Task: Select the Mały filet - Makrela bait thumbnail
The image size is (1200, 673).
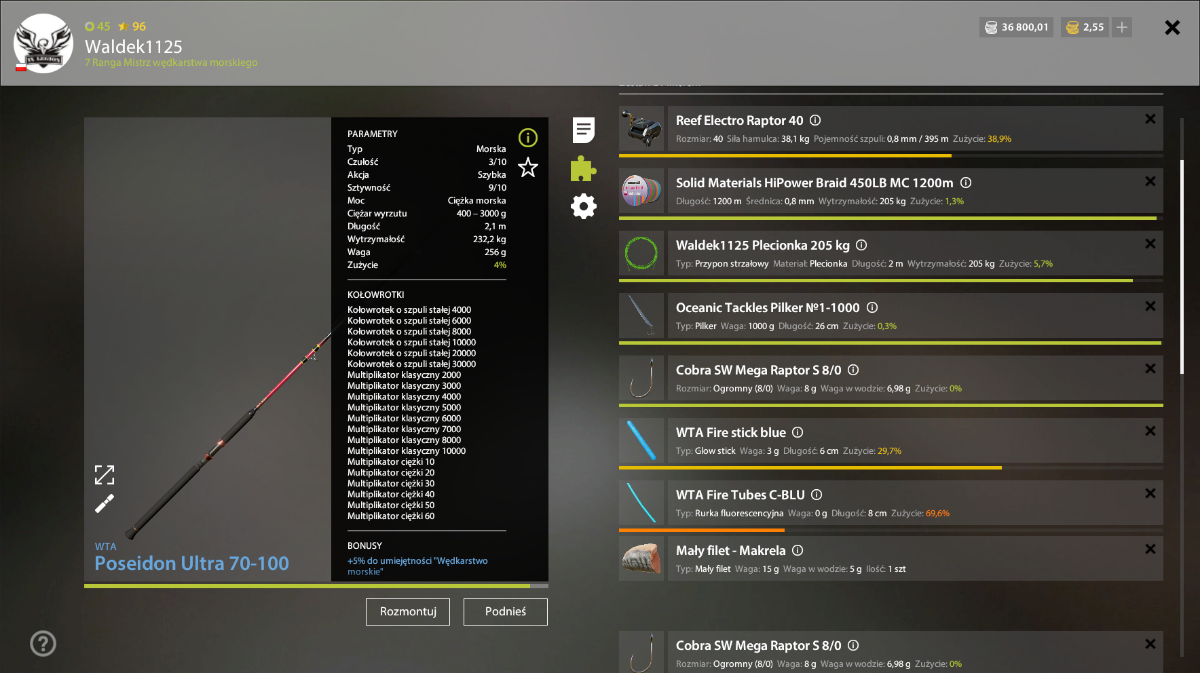Action: coord(642,558)
